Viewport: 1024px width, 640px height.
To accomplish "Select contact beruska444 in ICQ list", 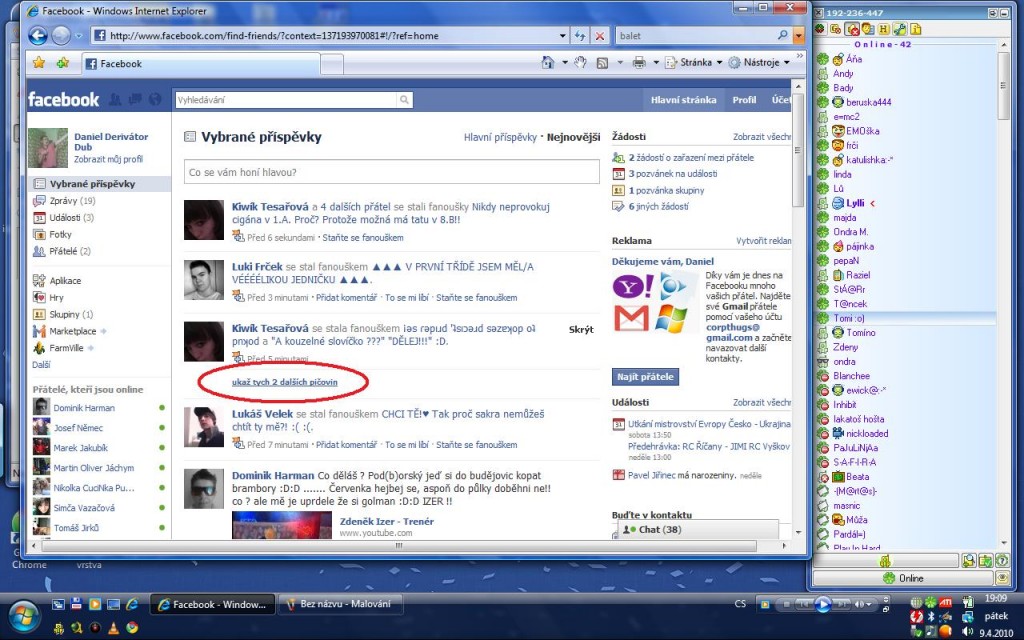I will [869, 103].
